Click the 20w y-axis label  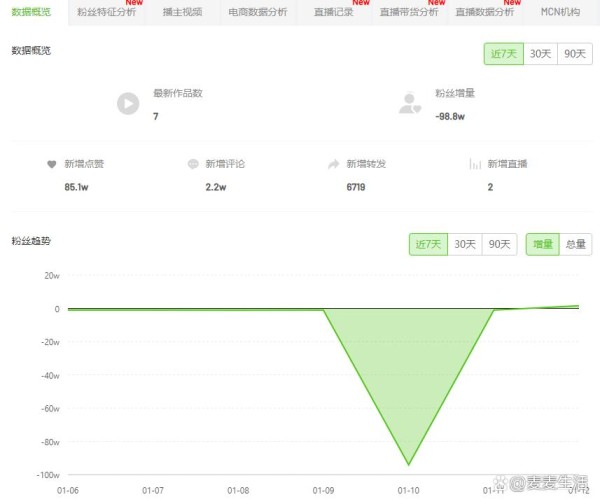[52, 276]
